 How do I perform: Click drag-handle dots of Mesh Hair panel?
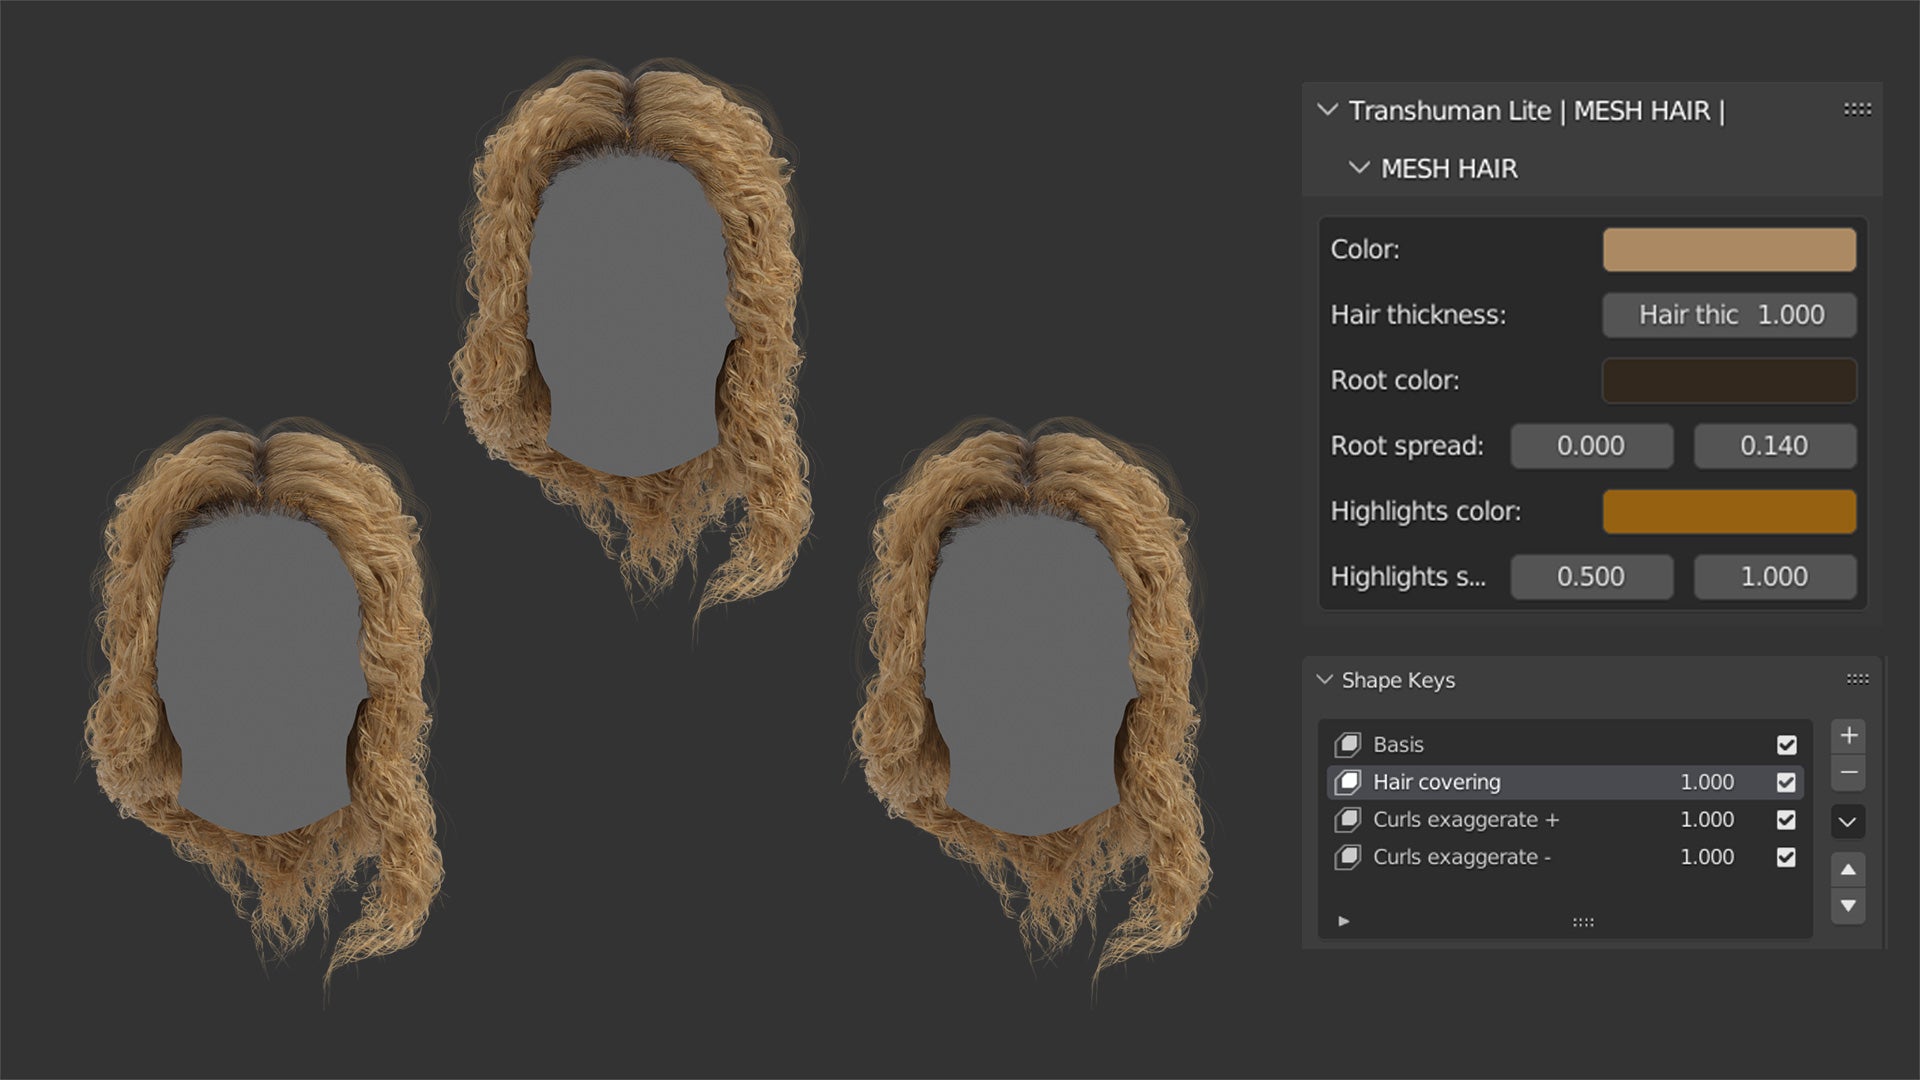pyautogui.click(x=1857, y=110)
